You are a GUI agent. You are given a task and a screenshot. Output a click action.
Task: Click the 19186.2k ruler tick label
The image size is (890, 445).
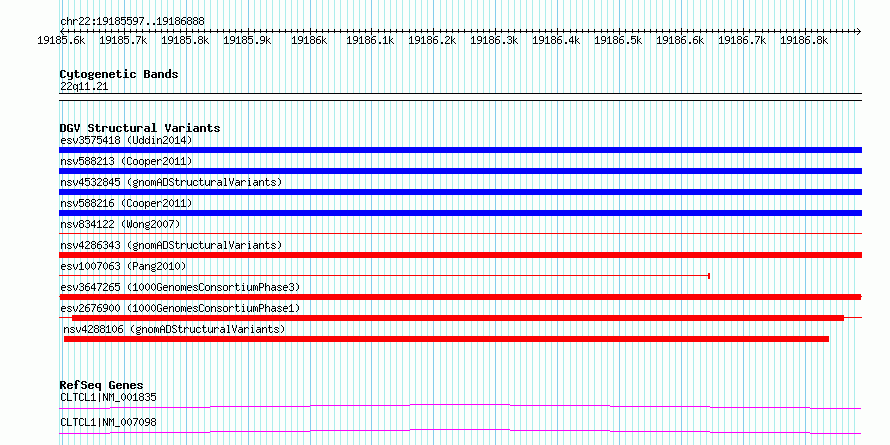433,40
